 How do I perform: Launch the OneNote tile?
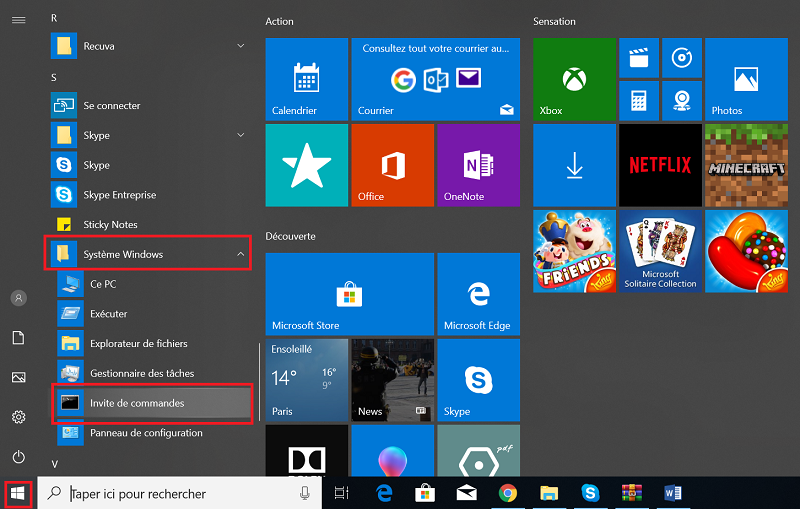pyautogui.click(x=479, y=165)
